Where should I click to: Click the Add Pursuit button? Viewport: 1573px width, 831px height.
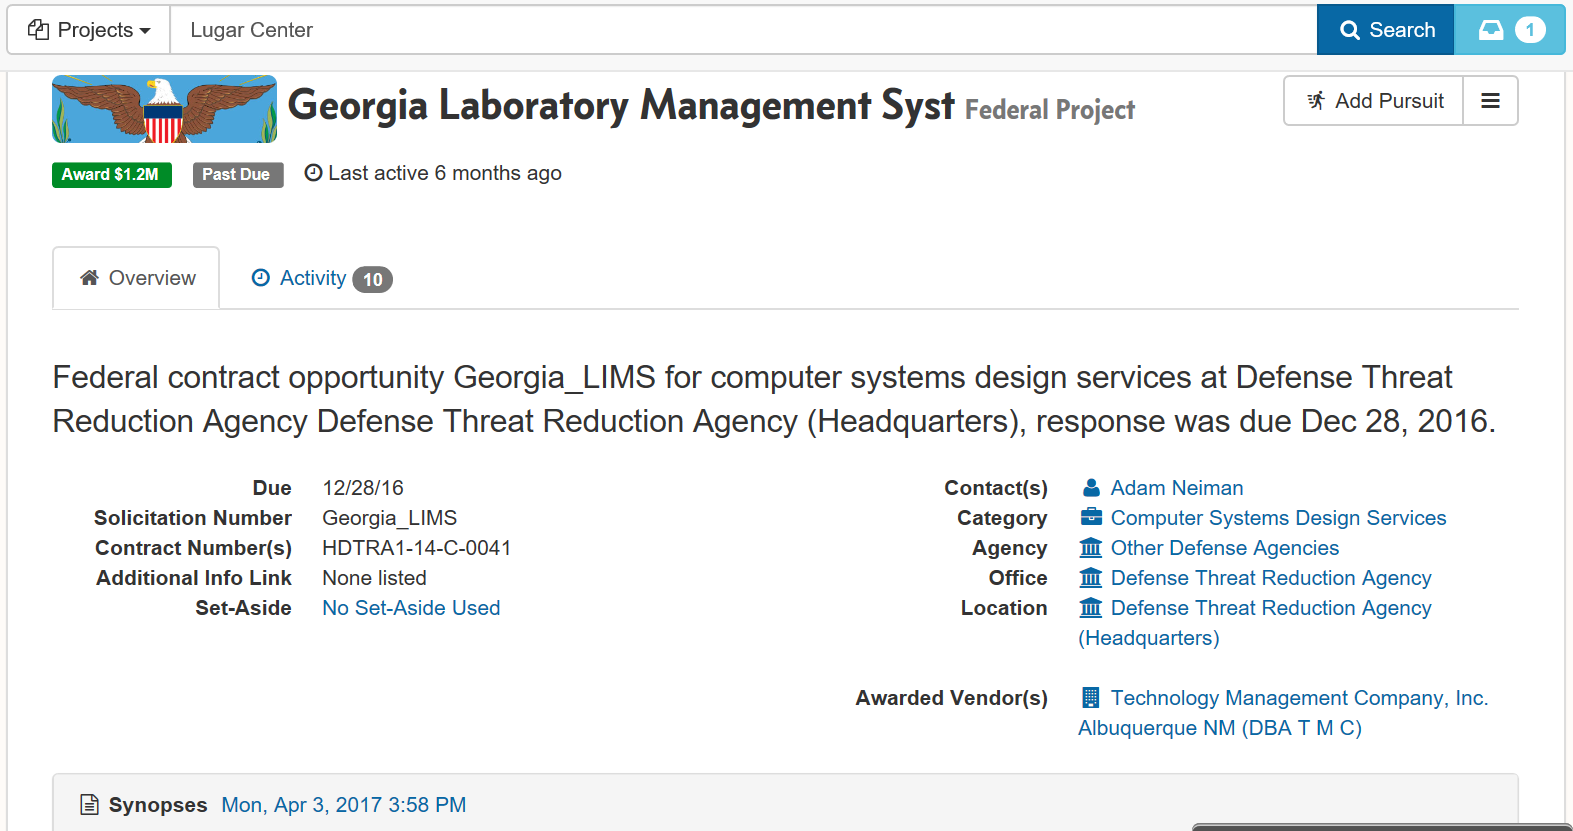point(1374,101)
